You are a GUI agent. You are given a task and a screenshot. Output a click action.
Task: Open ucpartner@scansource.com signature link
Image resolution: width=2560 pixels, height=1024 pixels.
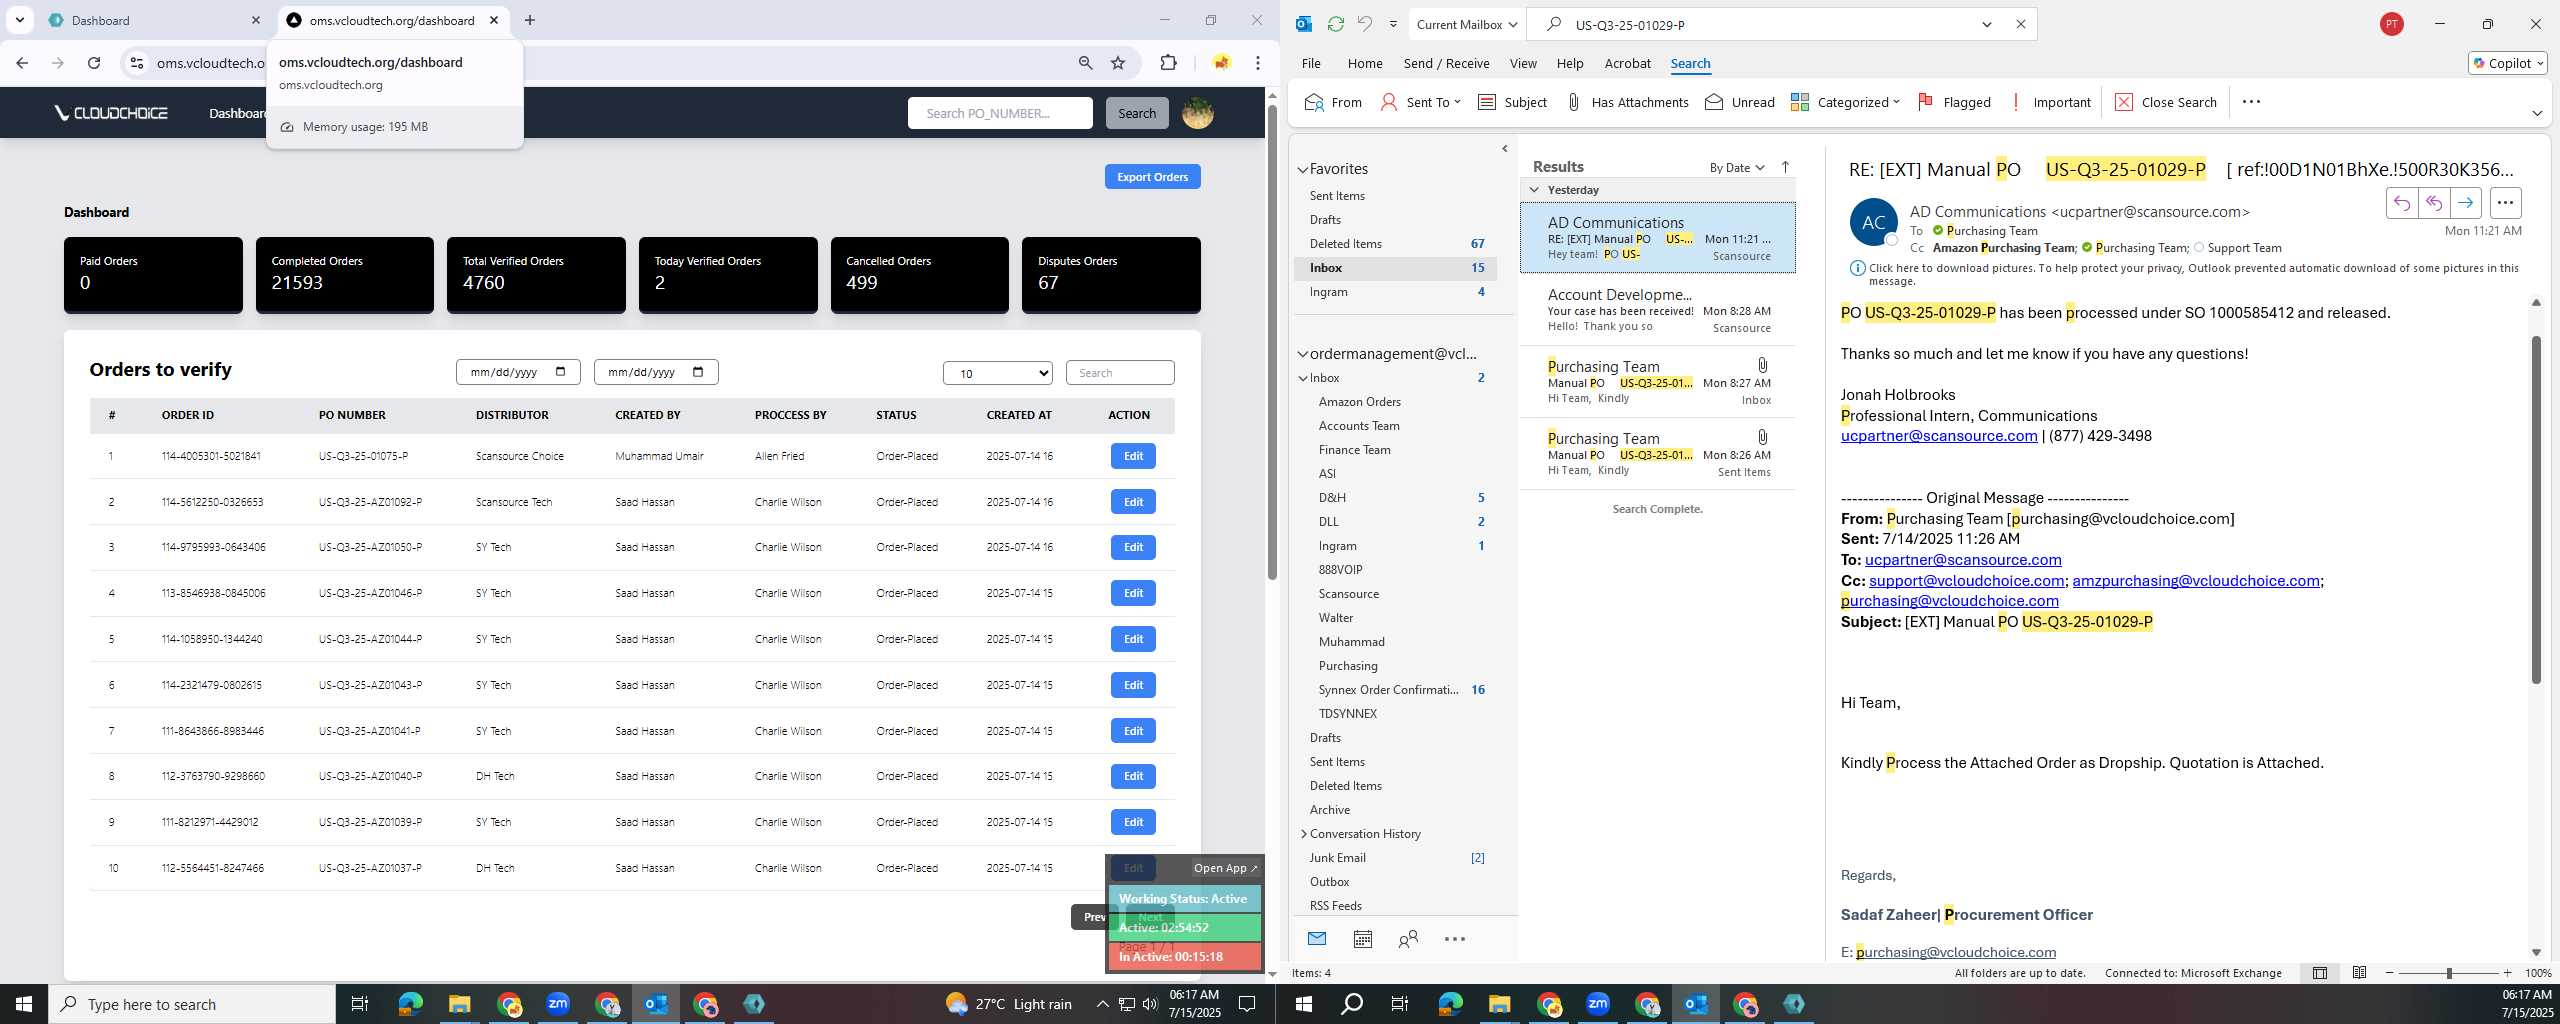point(1938,436)
